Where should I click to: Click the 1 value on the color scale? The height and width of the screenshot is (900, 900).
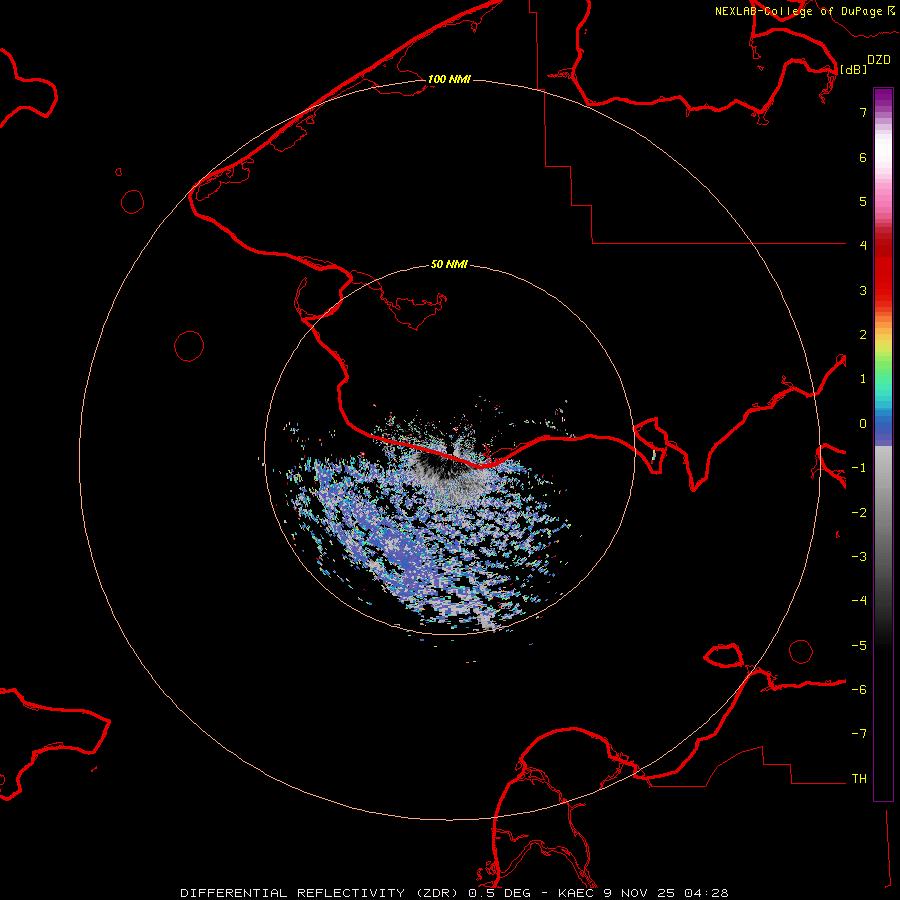click(863, 379)
